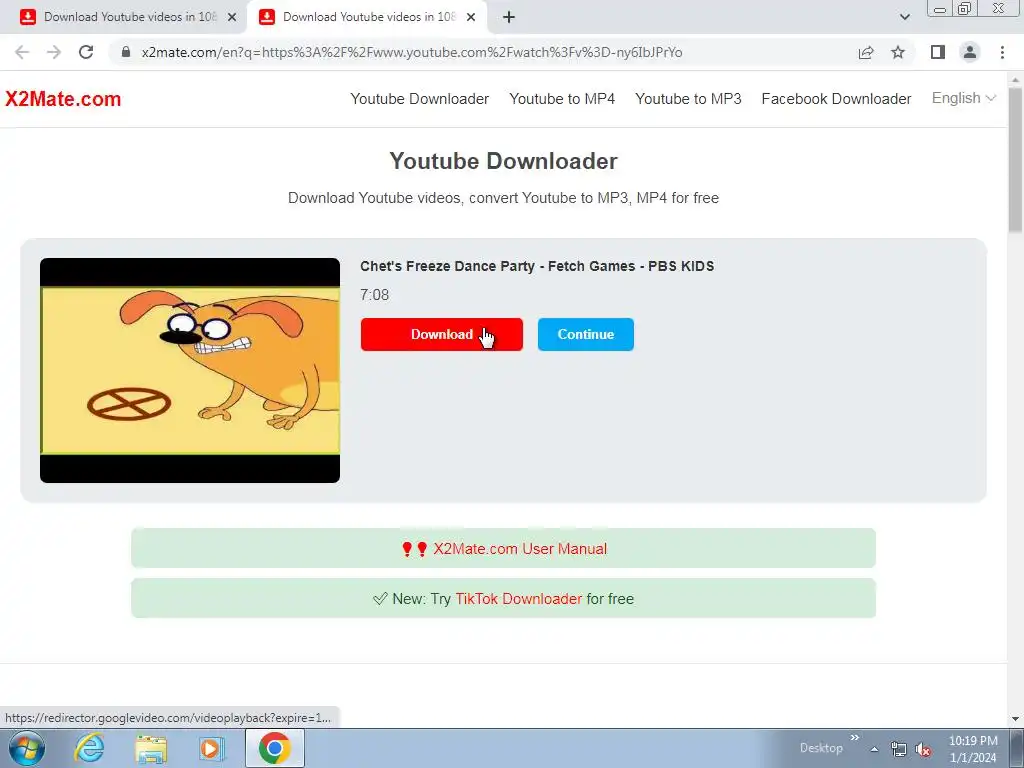1024x768 pixels.
Task: Reload the x2mate page
Action: pos(86,52)
